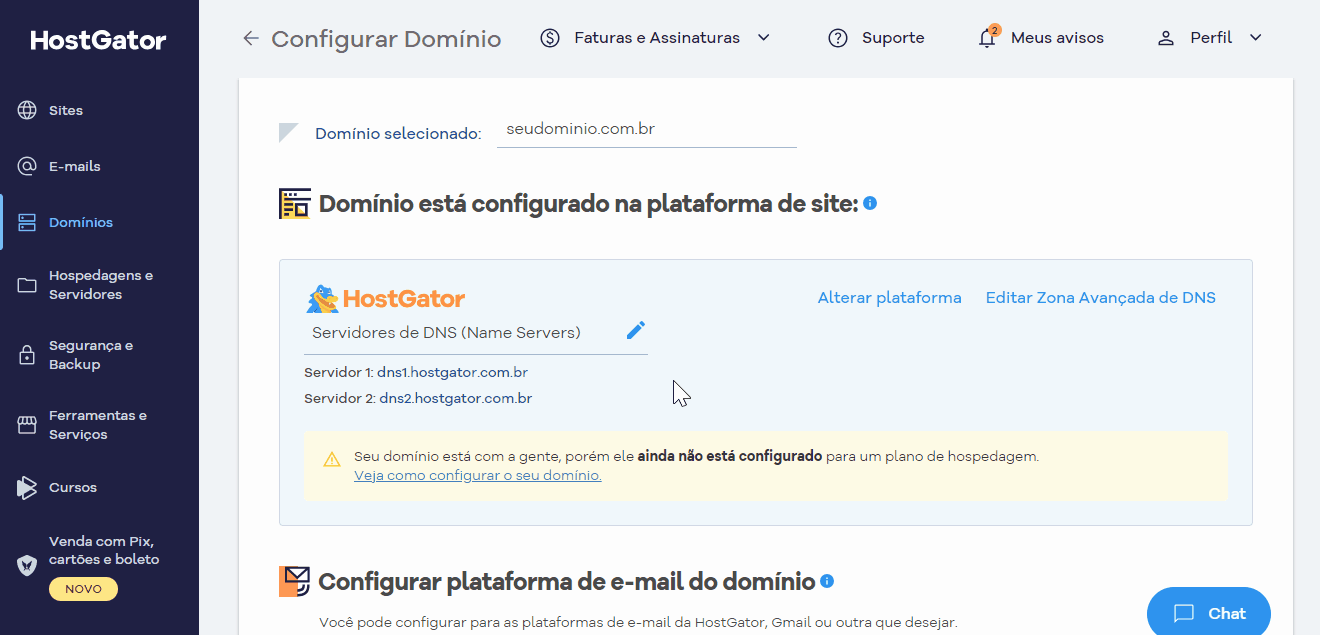Open notifications bell icon
1320x635 pixels.
[987, 38]
